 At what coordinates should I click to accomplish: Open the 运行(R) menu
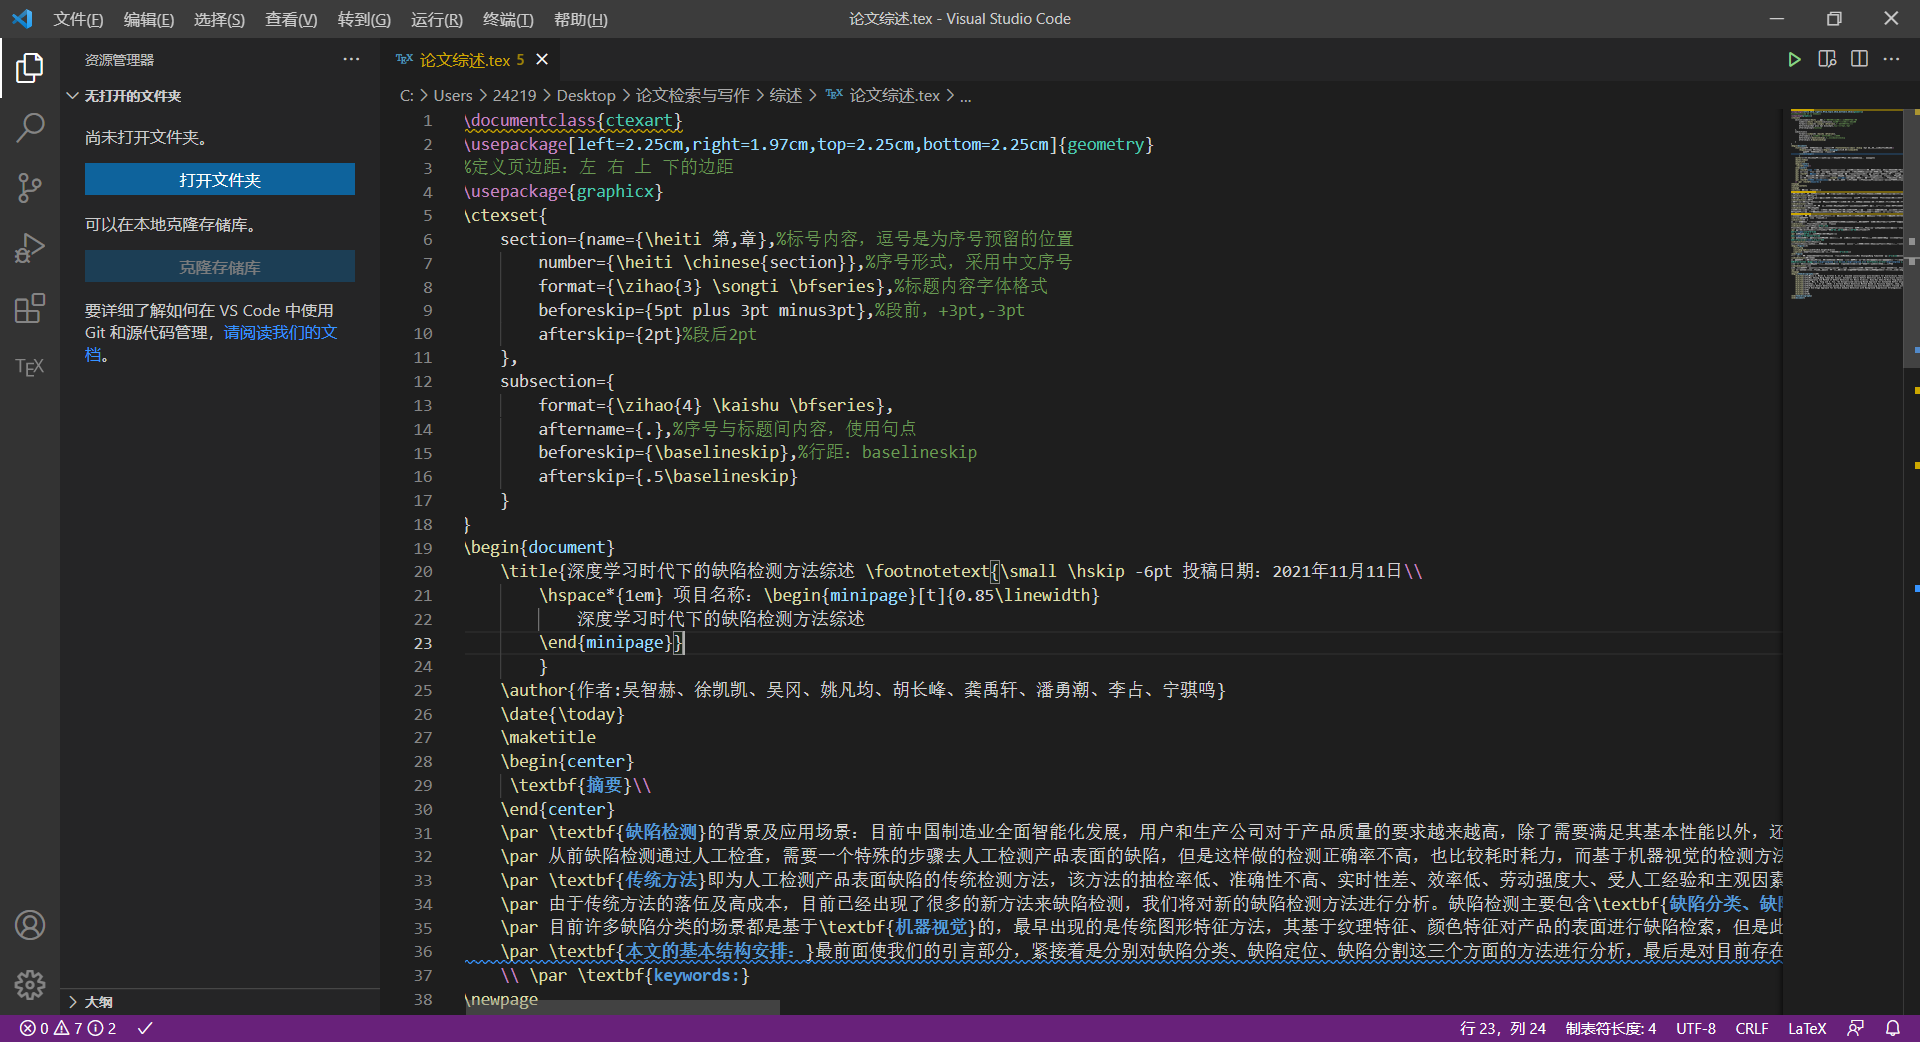(x=436, y=19)
